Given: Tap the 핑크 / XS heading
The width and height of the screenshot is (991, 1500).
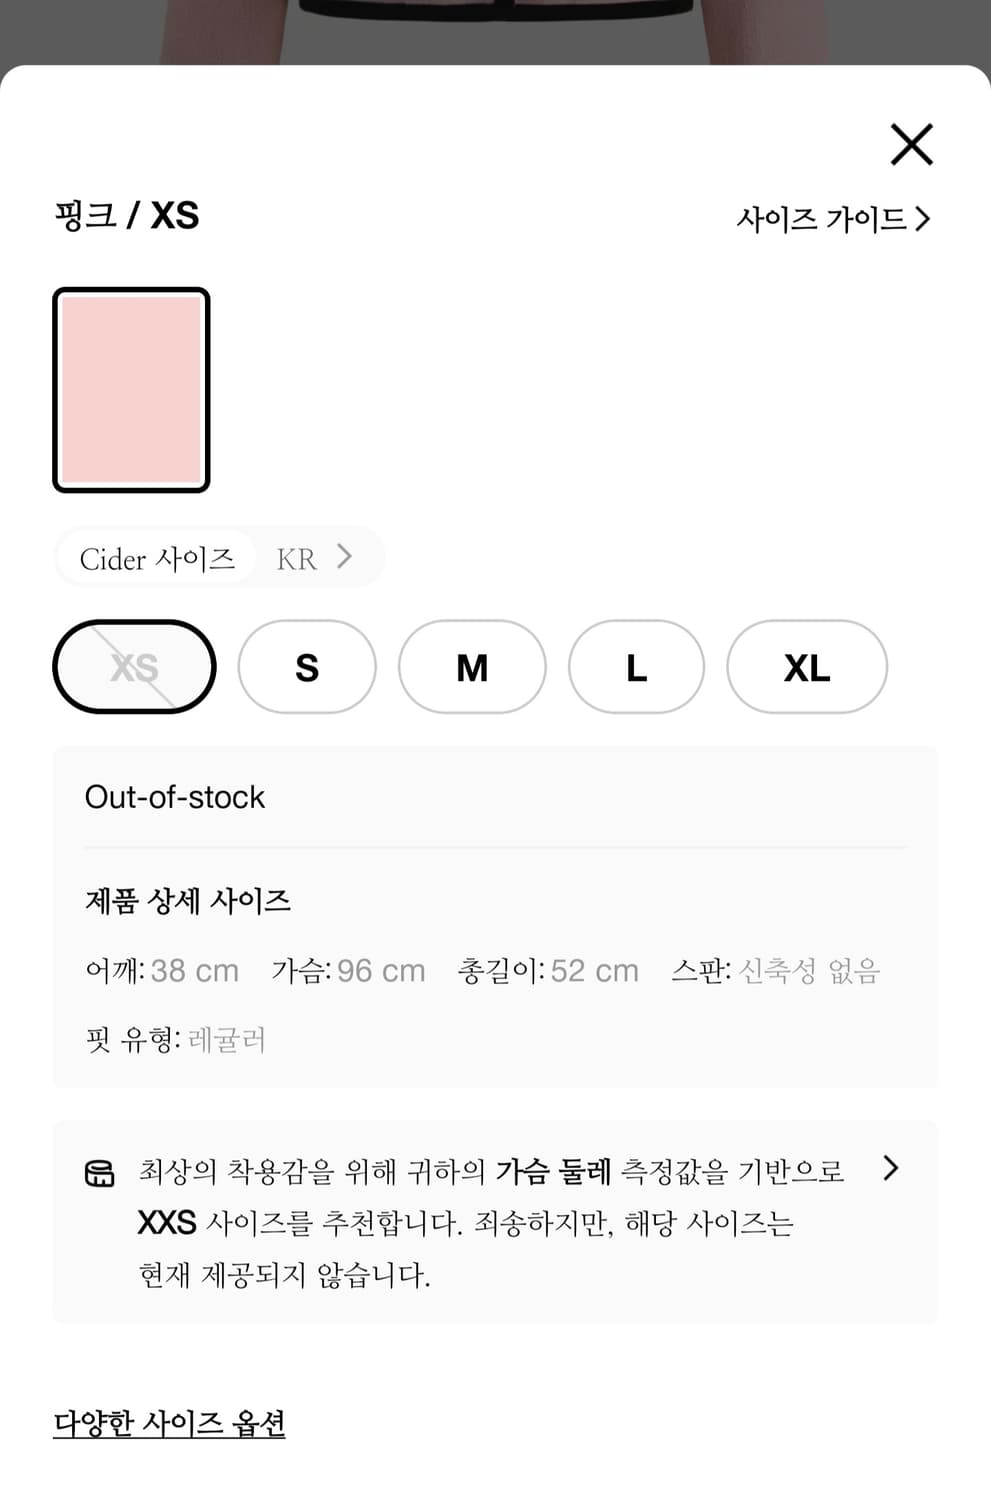Looking at the screenshot, I should click(x=127, y=215).
